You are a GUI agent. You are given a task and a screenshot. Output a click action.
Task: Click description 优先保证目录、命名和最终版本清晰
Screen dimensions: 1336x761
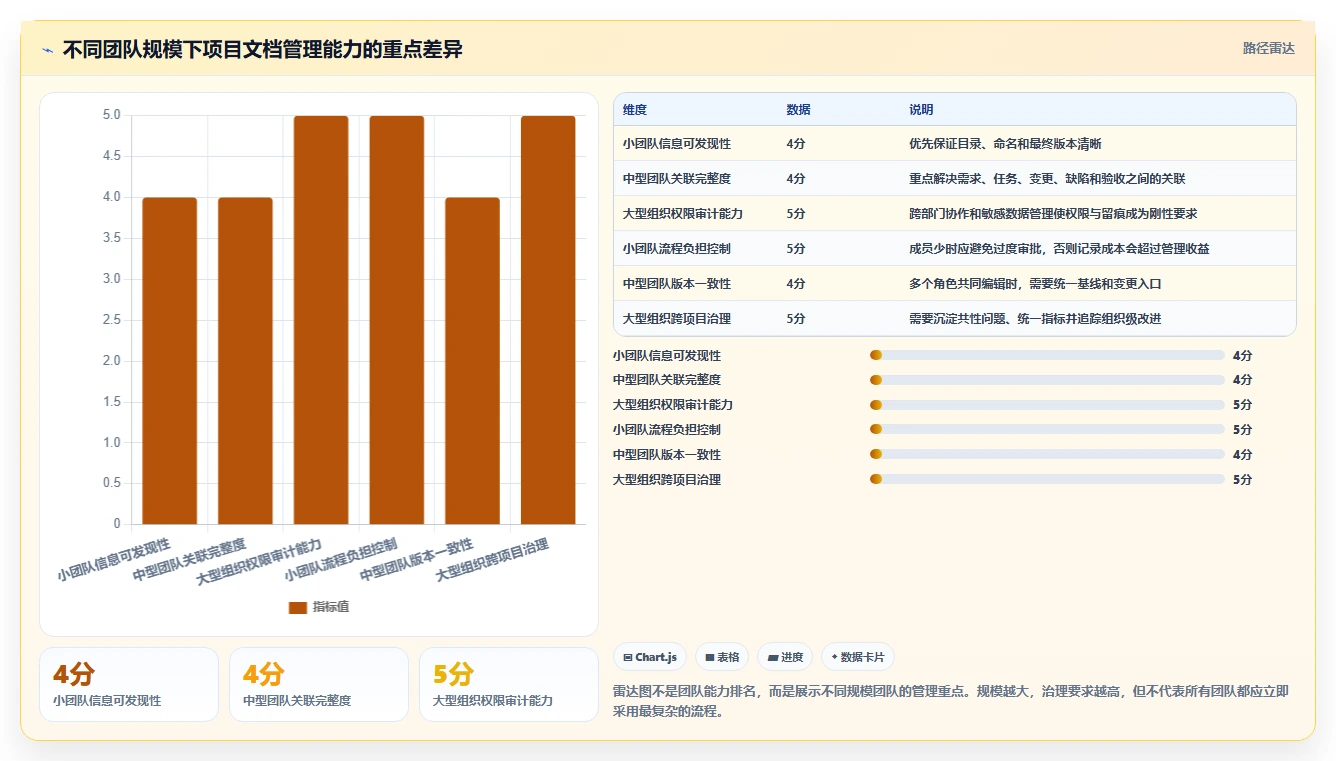1005,144
